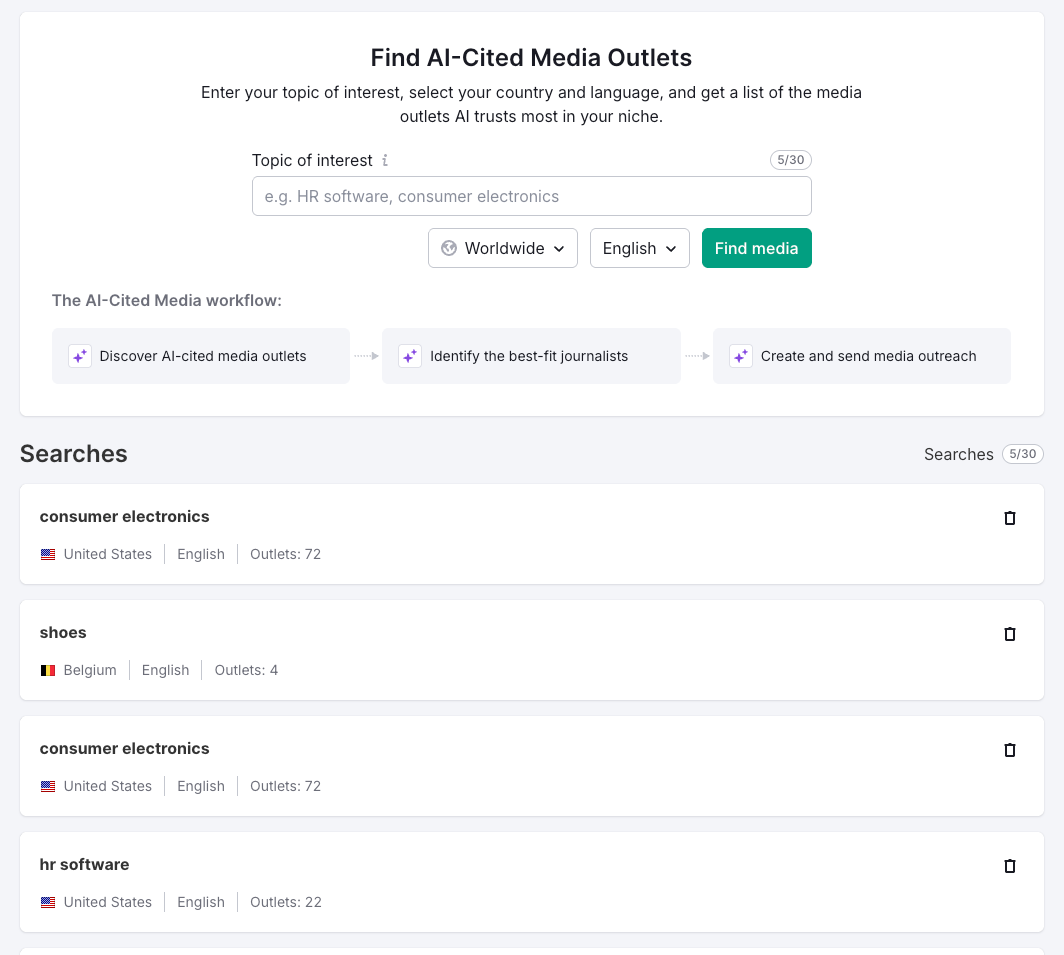Click sparkle icon on Create and send outreach

pos(740,356)
